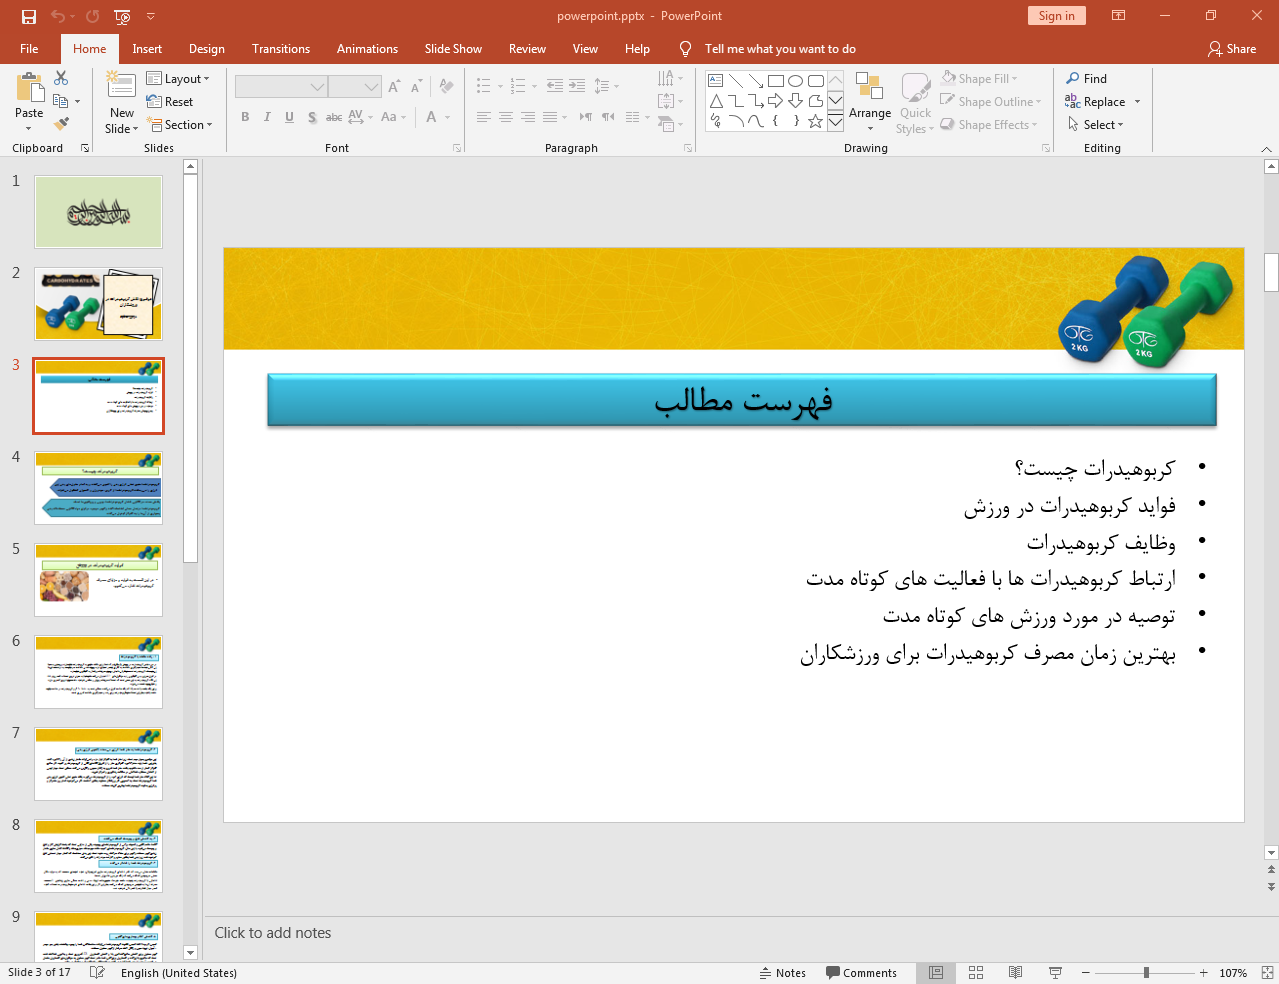
Task: Toggle text shadow formatting
Action: (x=312, y=117)
